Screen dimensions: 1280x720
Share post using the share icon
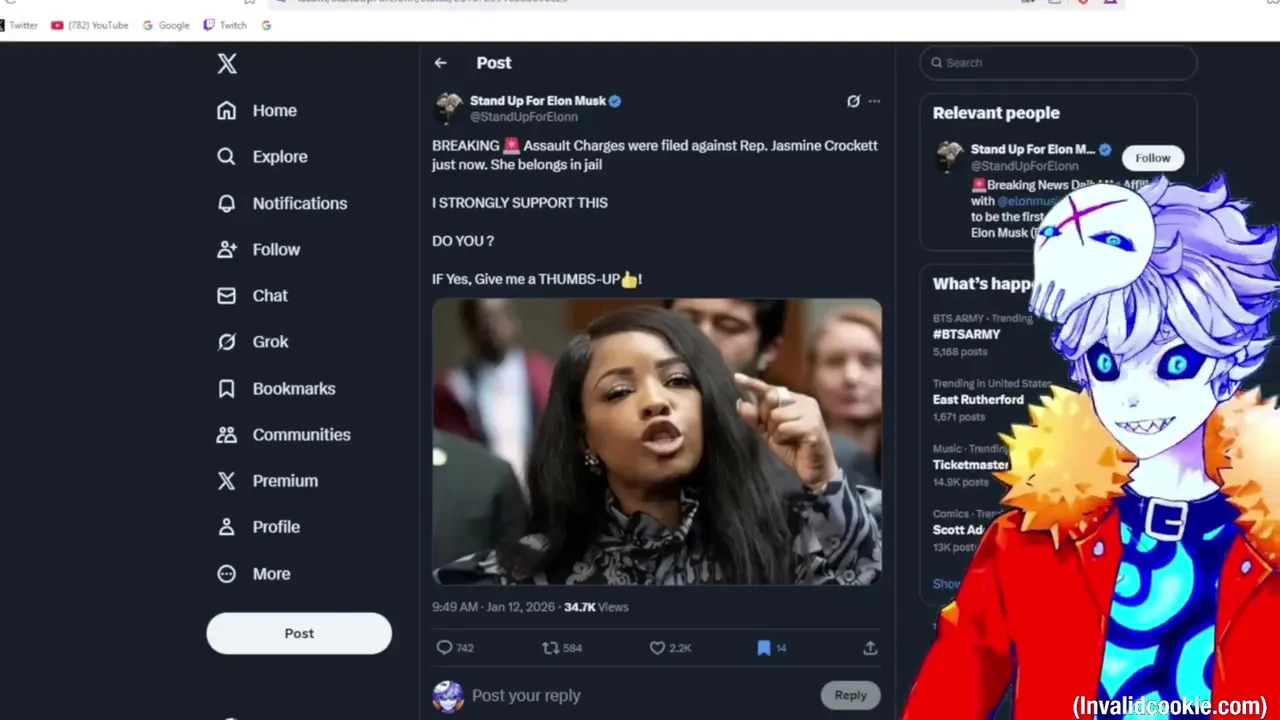coord(870,648)
